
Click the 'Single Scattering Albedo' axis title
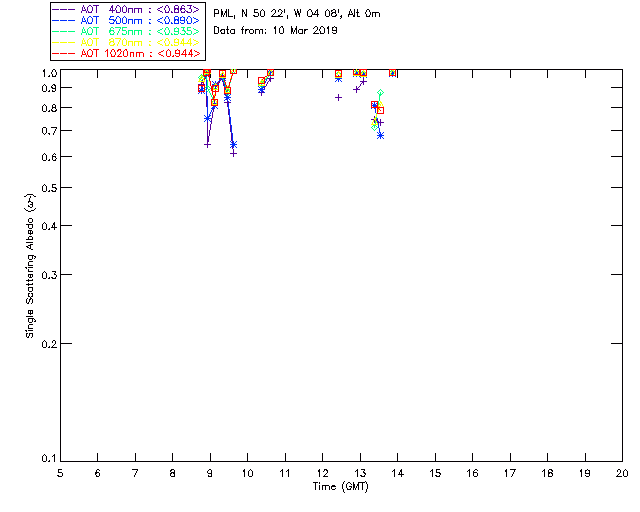click(31, 266)
